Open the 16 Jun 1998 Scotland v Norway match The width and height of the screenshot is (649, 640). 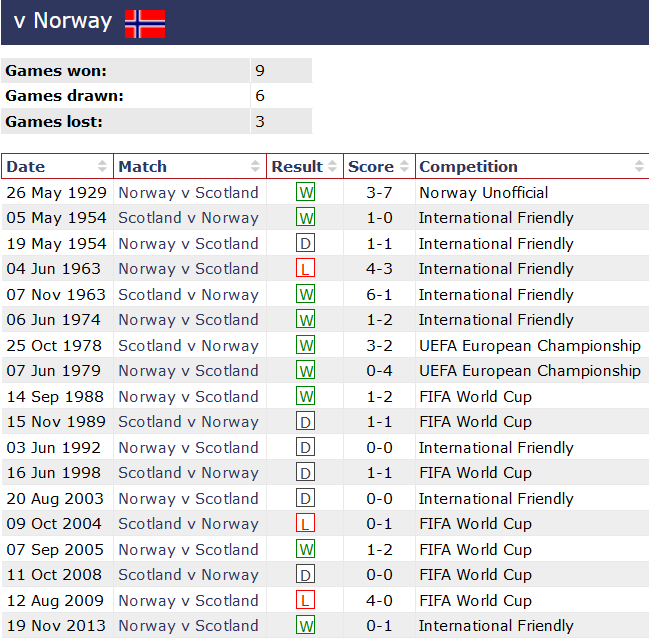(x=188, y=473)
